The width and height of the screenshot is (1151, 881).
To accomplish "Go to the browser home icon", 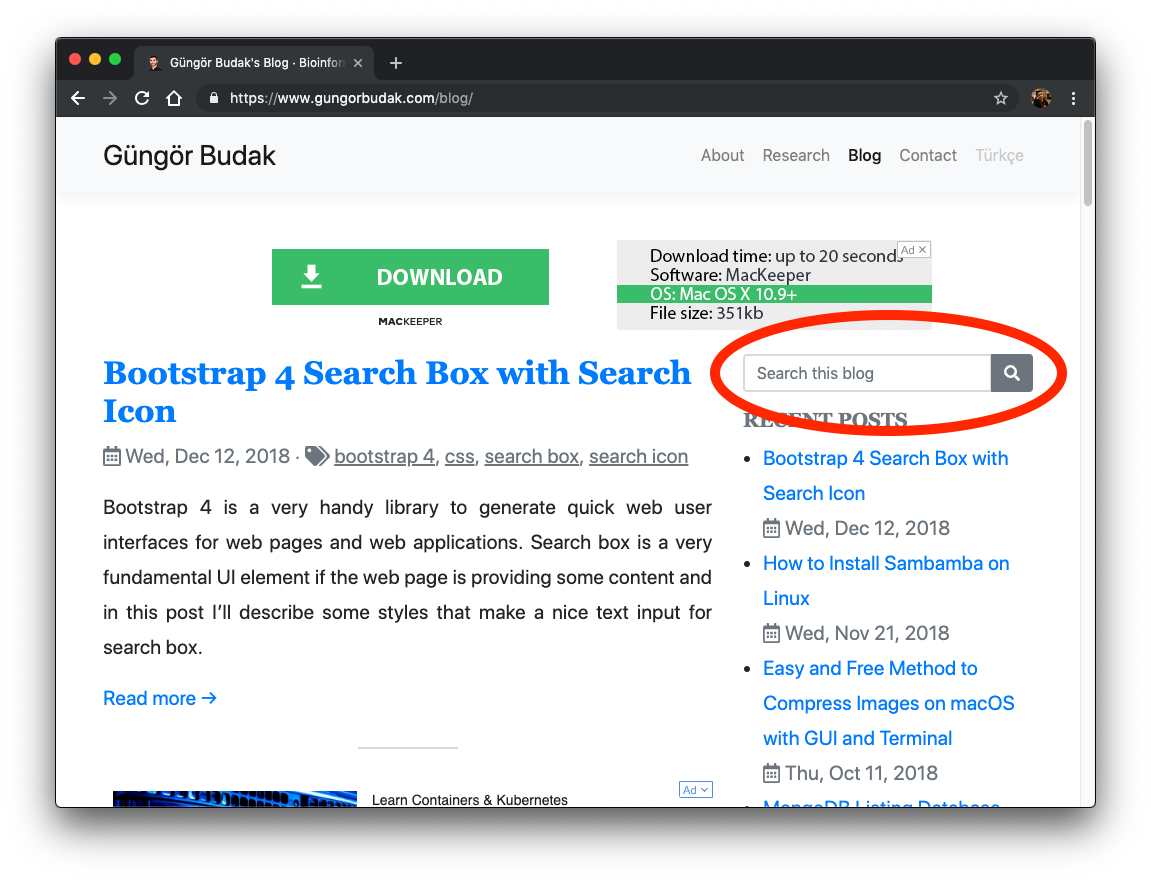I will [x=174, y=98].
